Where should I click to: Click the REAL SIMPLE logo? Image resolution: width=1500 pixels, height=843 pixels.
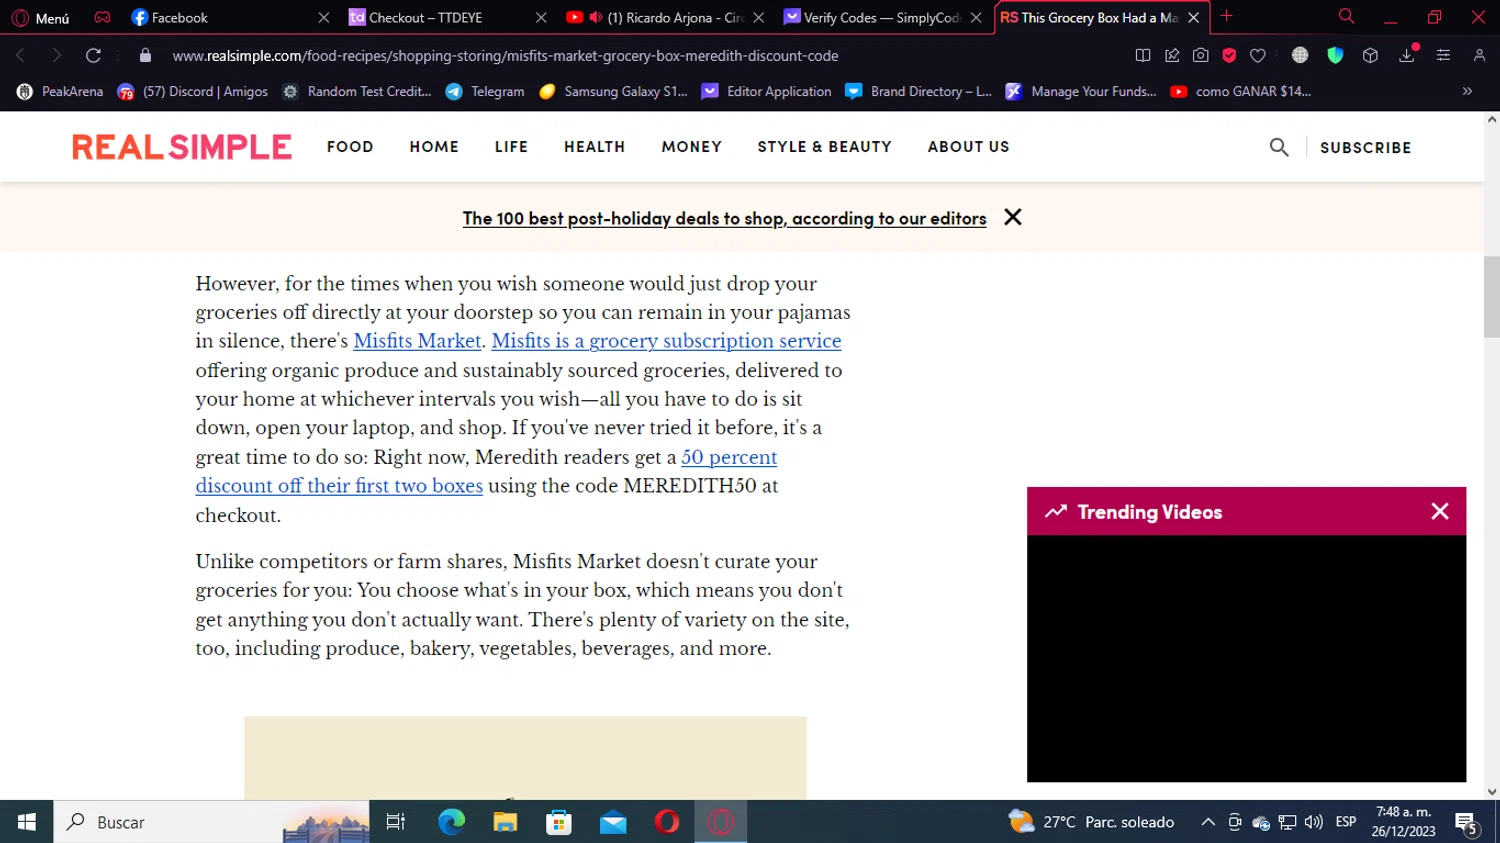(182, 147)
